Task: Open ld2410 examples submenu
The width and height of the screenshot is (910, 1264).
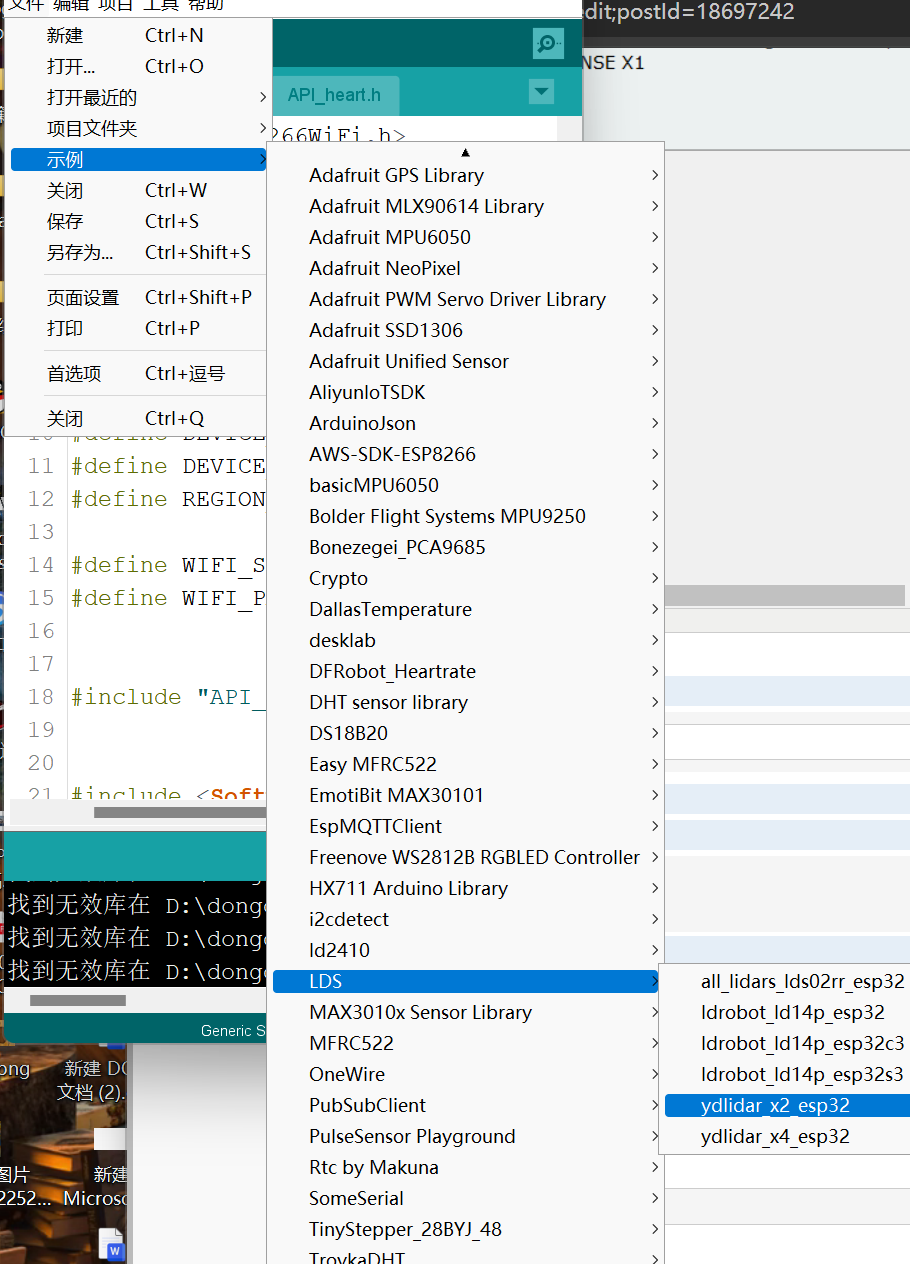Action: point(465,951)
